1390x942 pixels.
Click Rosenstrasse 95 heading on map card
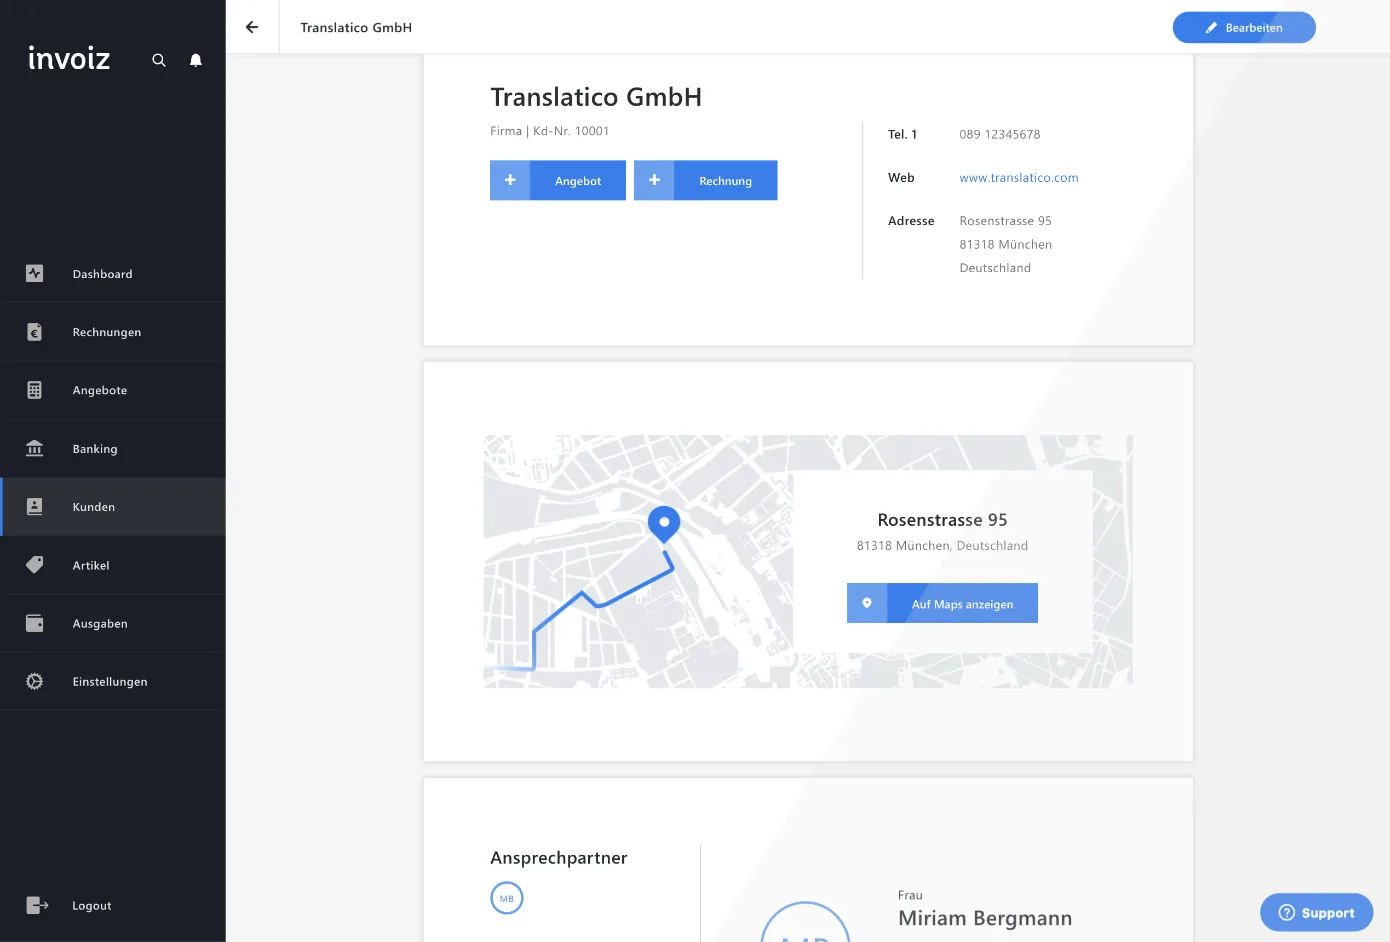pyautogui.click(x=942, y=520)
